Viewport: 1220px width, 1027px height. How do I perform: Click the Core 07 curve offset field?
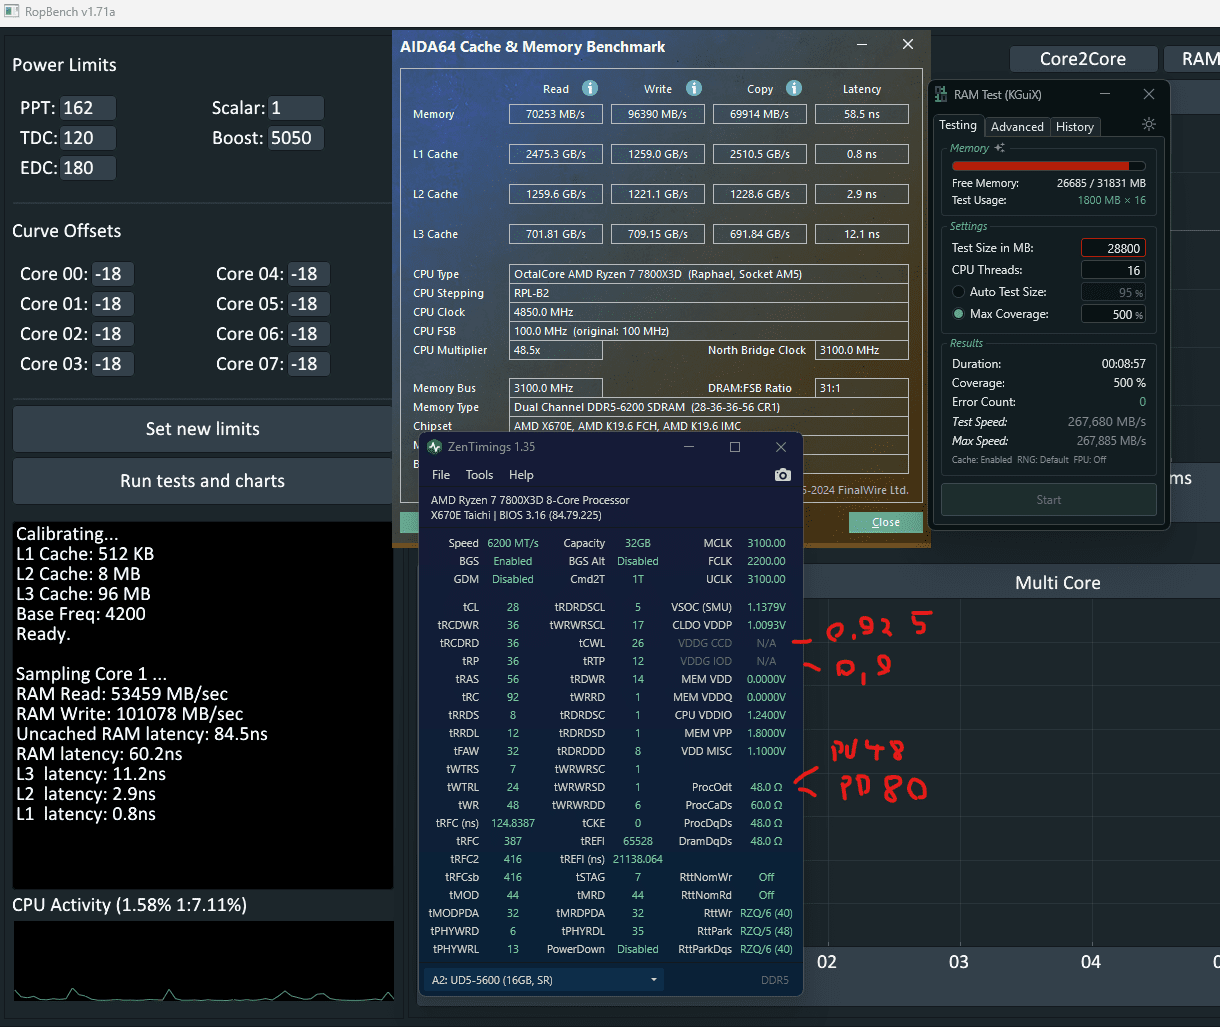pyautogui.click(x=309, y=364)
